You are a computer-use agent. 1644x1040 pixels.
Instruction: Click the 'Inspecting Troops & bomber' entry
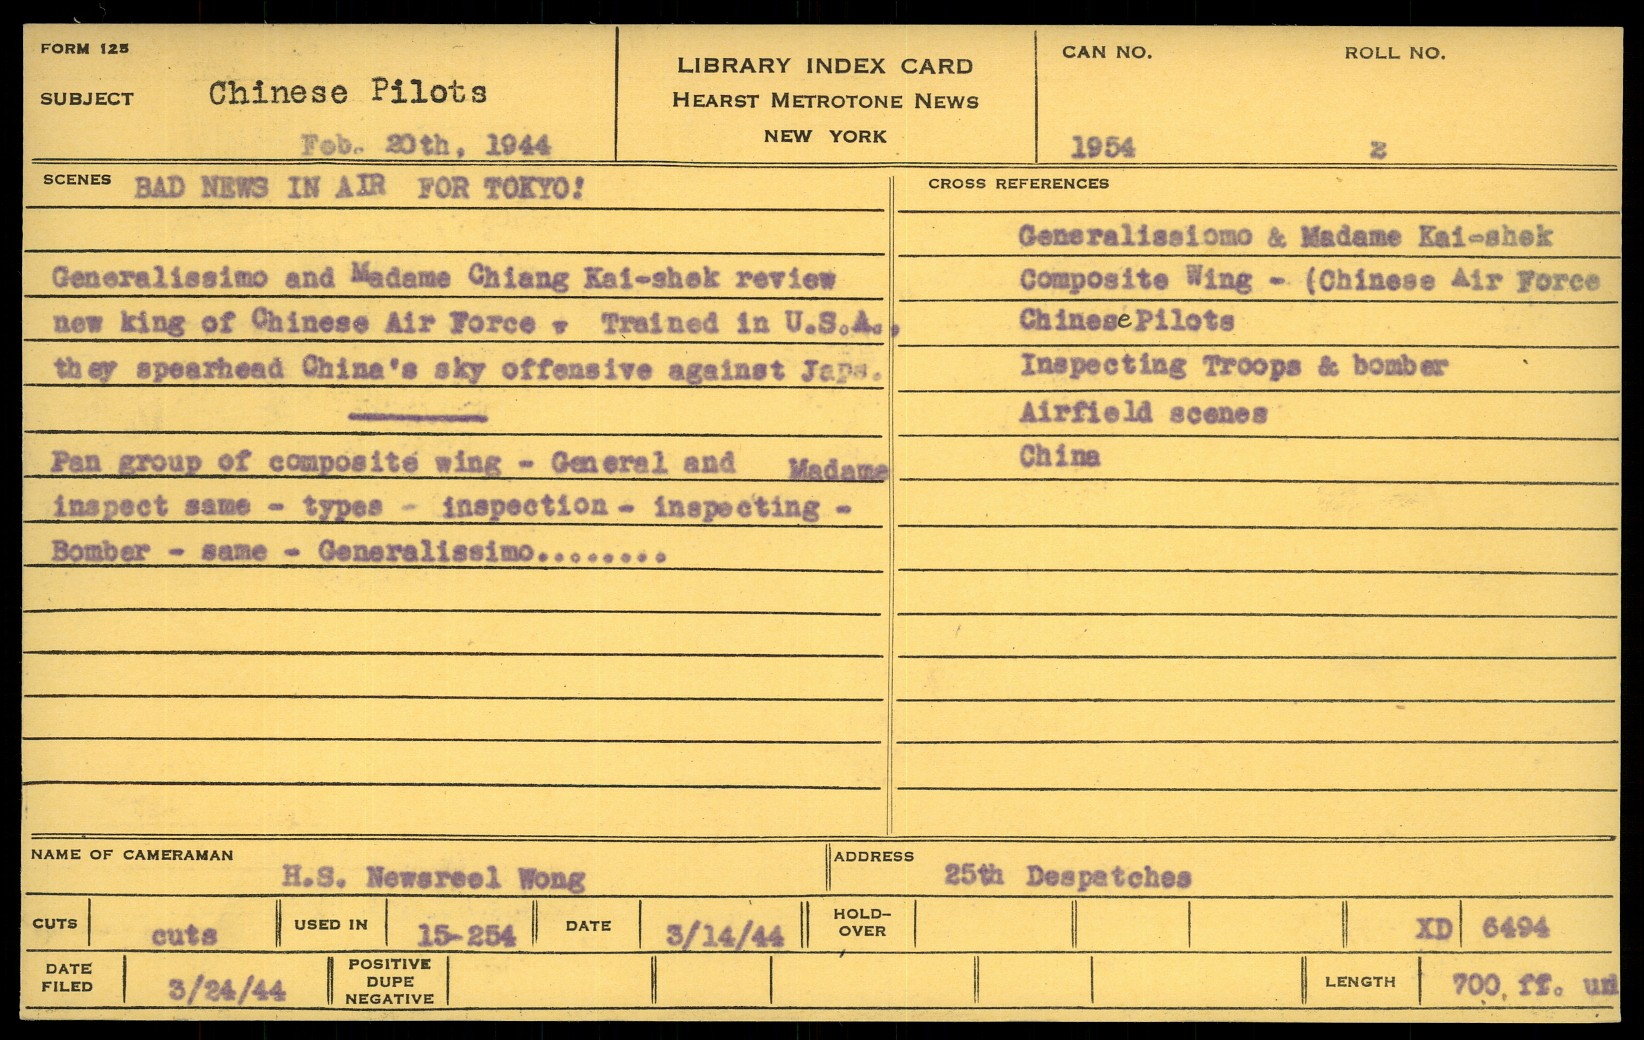pos(1233,366)
